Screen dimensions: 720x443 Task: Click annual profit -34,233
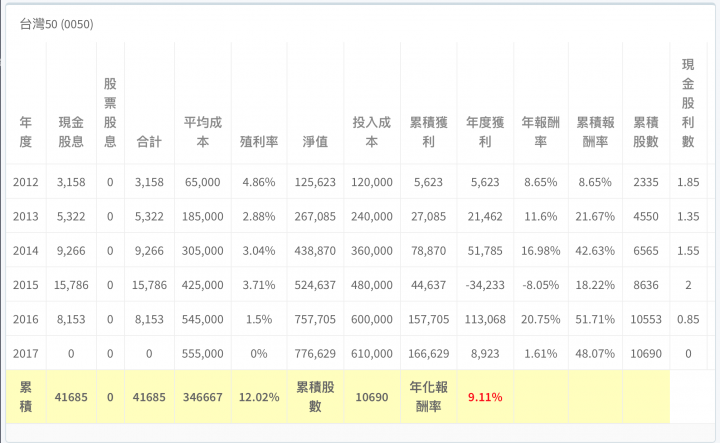click(485, 285)
